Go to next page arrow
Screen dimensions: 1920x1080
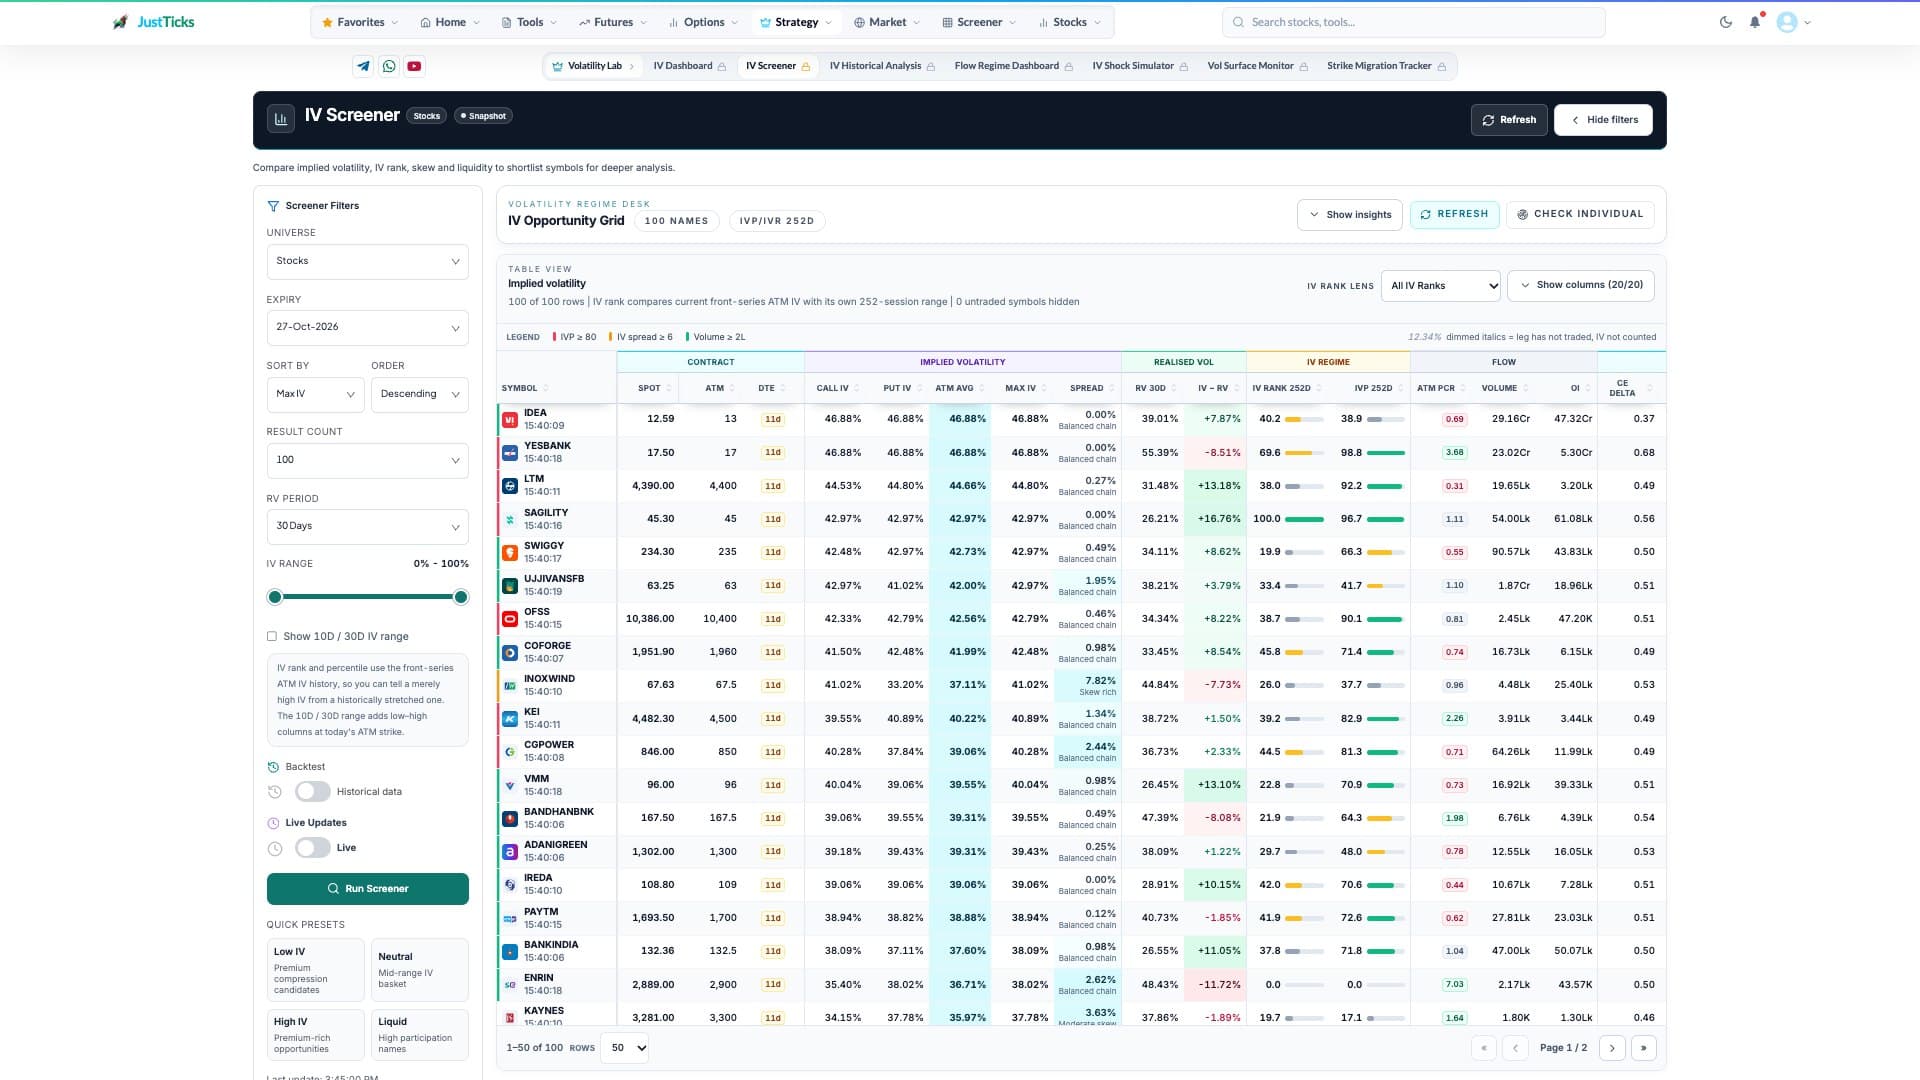tap(1612, 1048)
